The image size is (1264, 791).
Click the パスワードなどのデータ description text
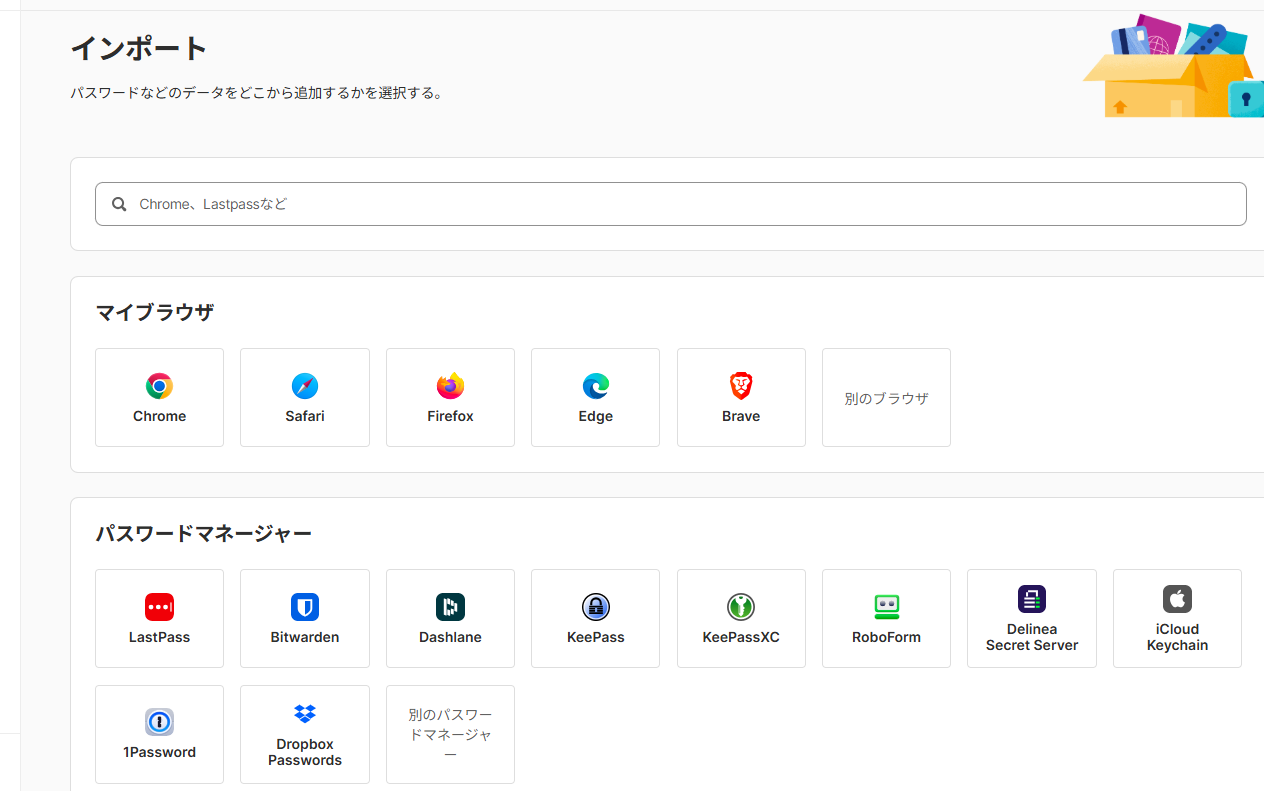tap(257, 93)
